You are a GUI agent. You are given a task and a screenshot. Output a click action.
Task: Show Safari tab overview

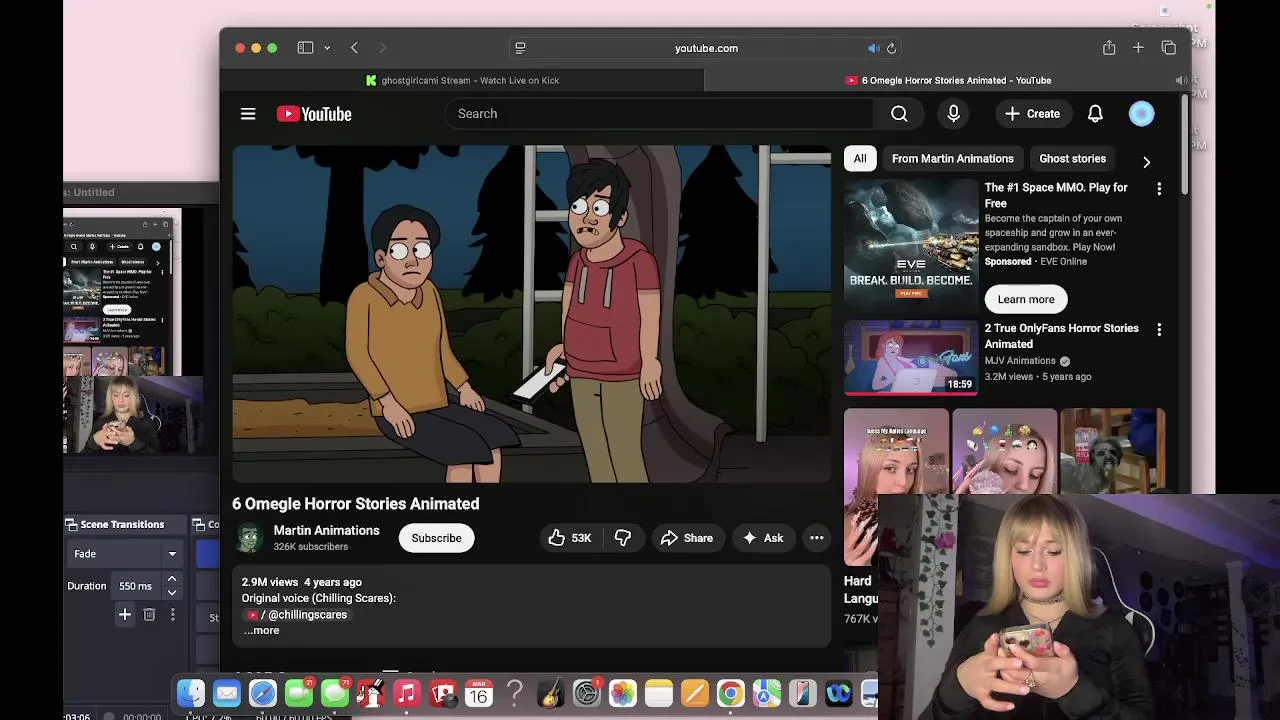[x=1168, y=48]
